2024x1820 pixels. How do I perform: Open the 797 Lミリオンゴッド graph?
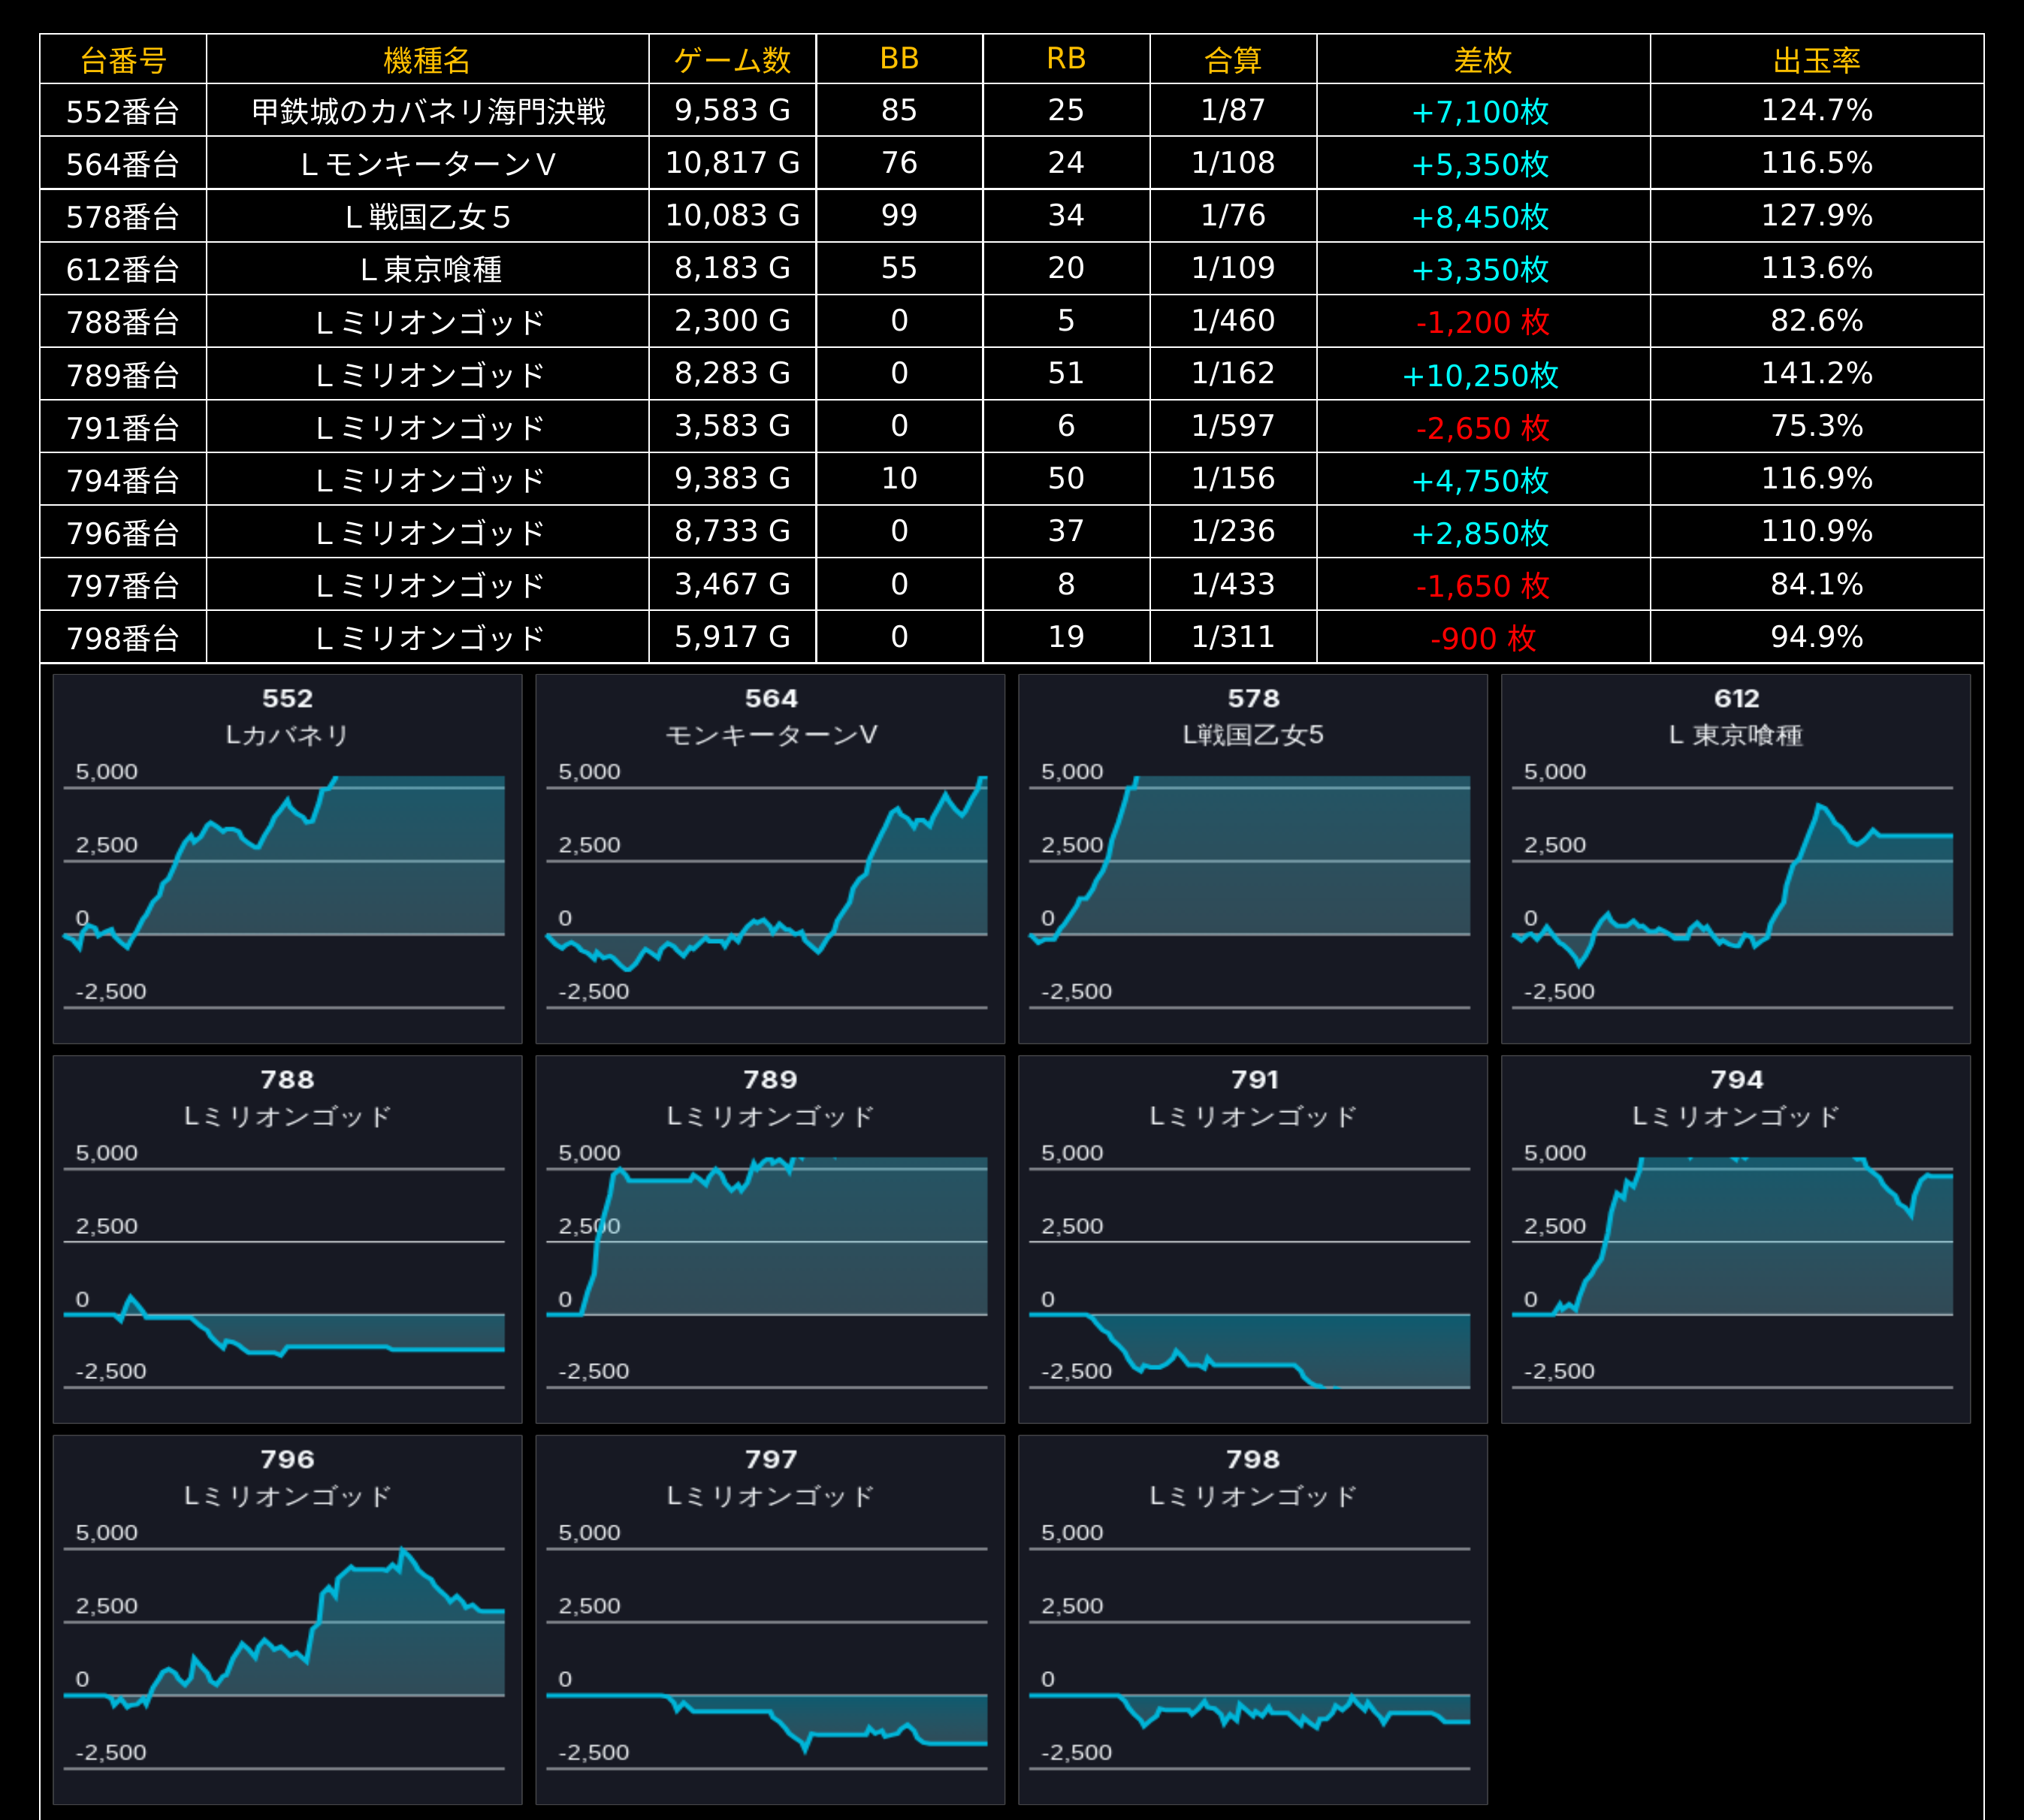click(770, 1620)
